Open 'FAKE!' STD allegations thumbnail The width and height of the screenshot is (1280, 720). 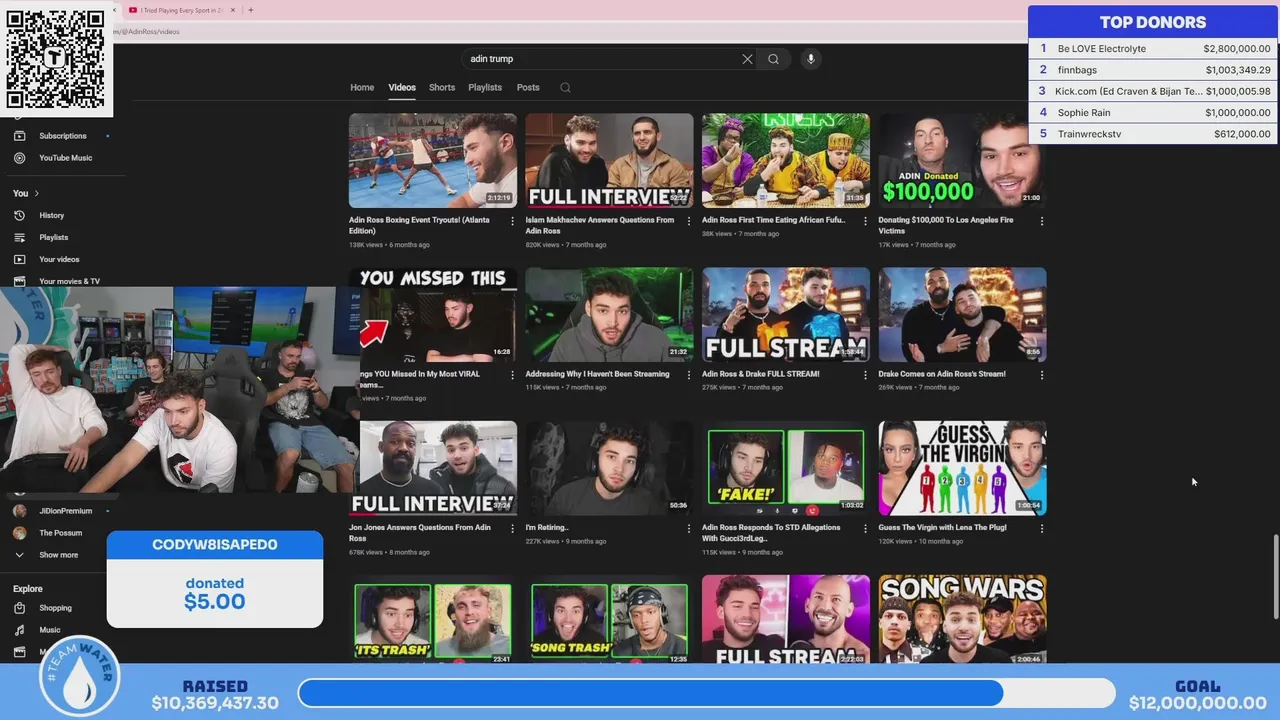(x=786, y=468)
